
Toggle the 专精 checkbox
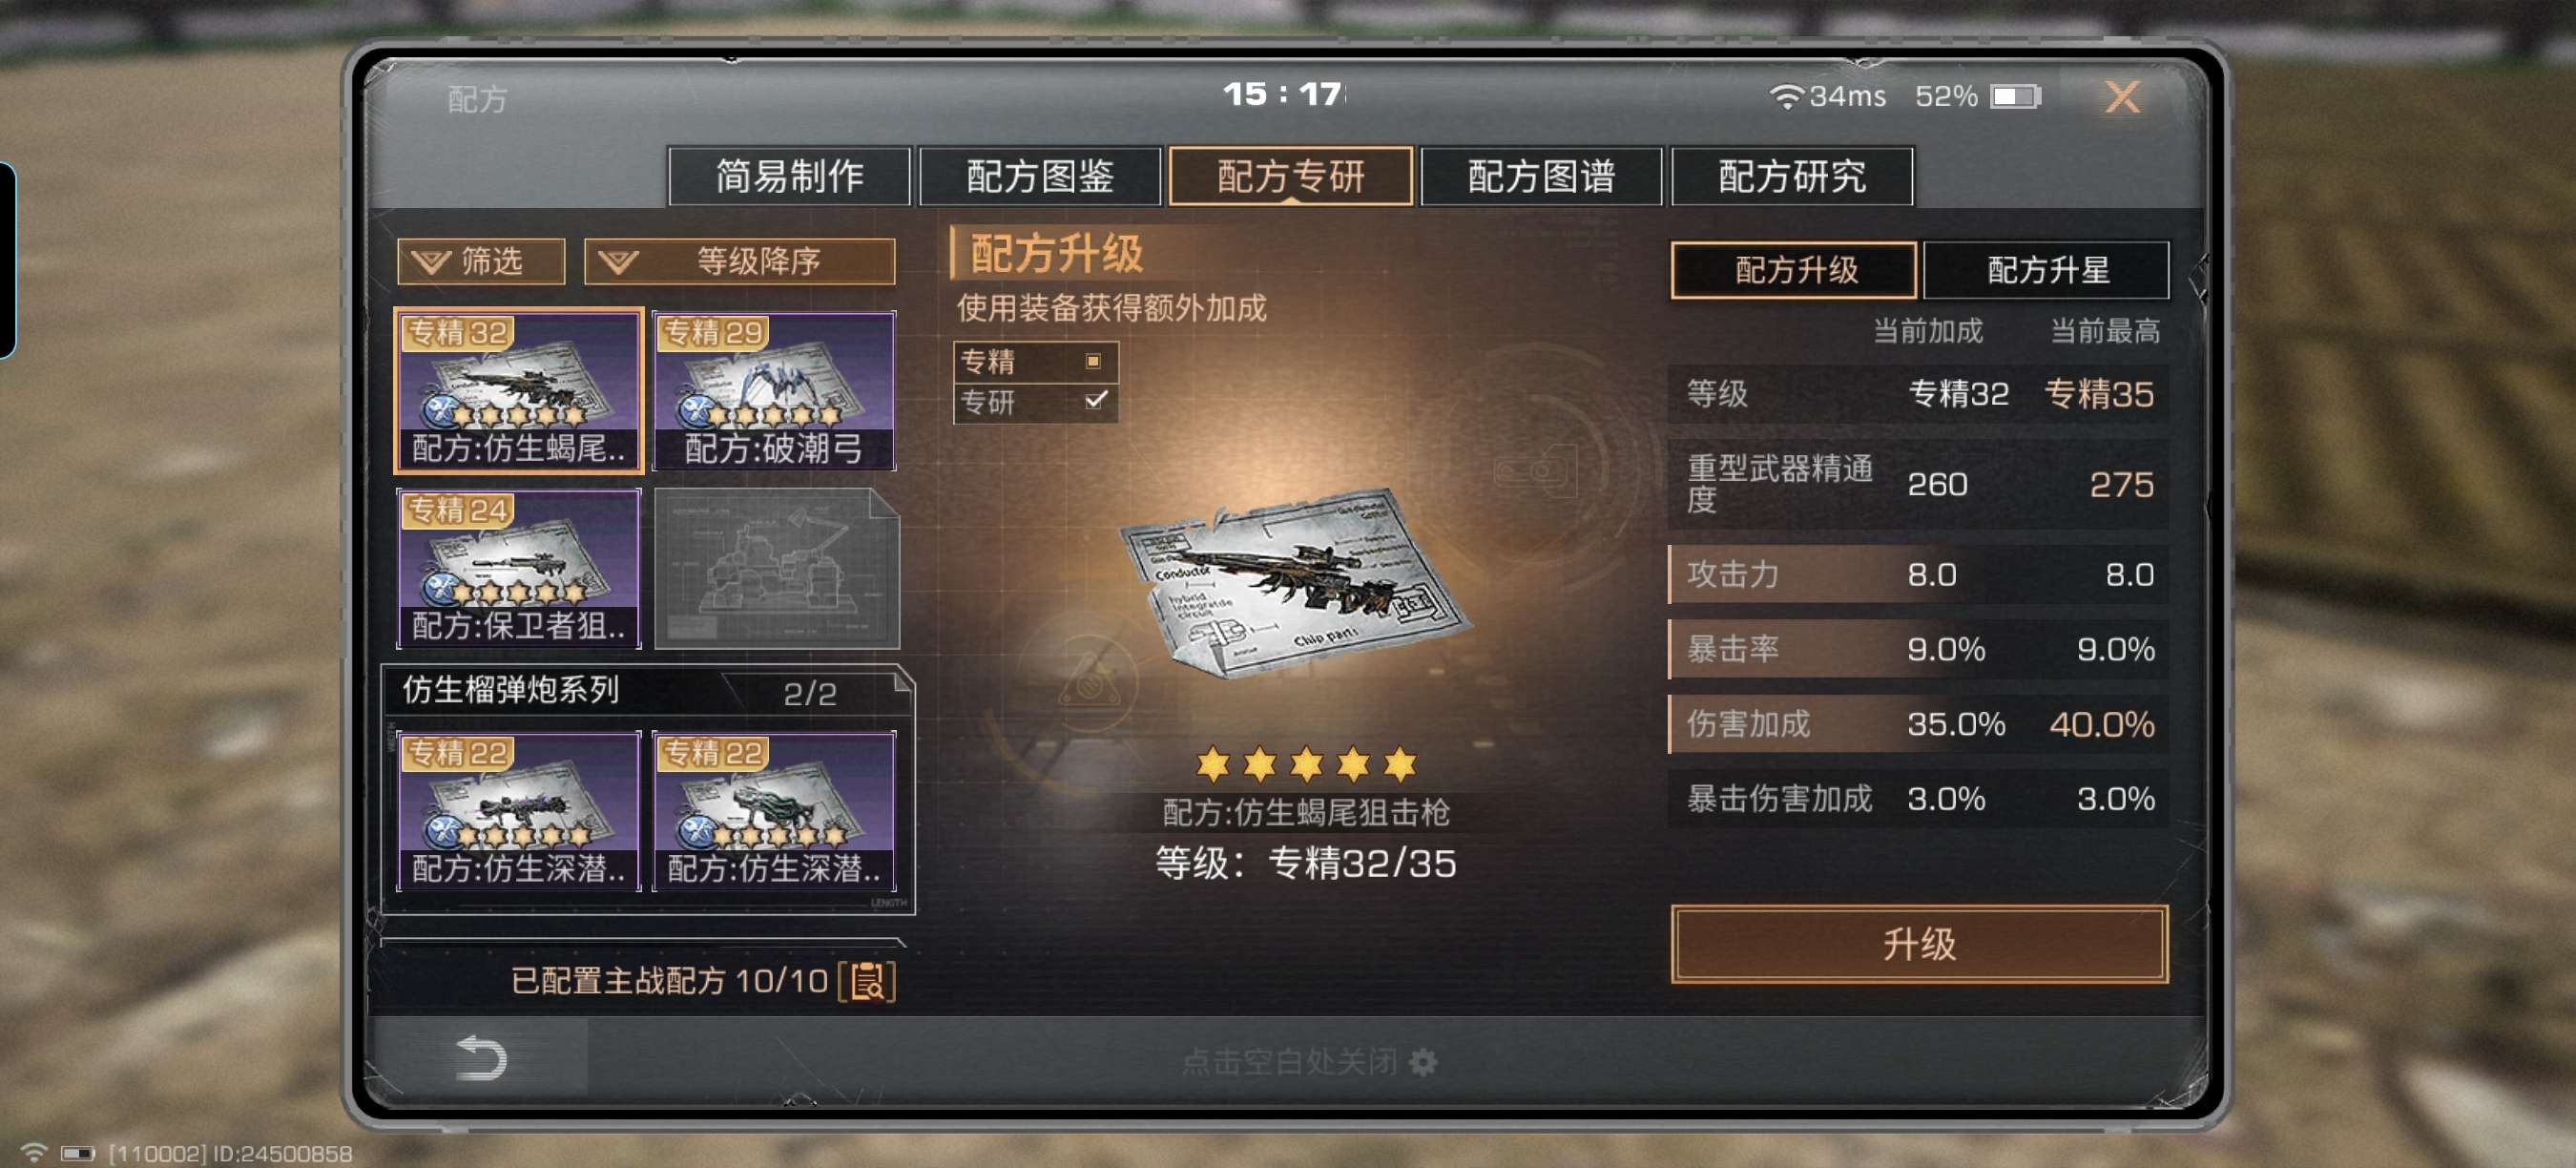coord(1093,361)
